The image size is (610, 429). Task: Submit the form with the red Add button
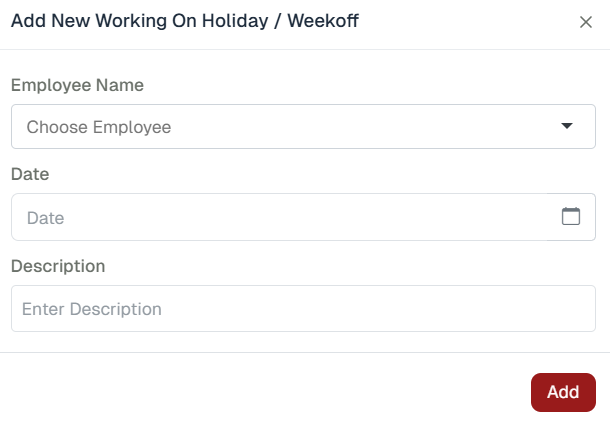point(563,392)
